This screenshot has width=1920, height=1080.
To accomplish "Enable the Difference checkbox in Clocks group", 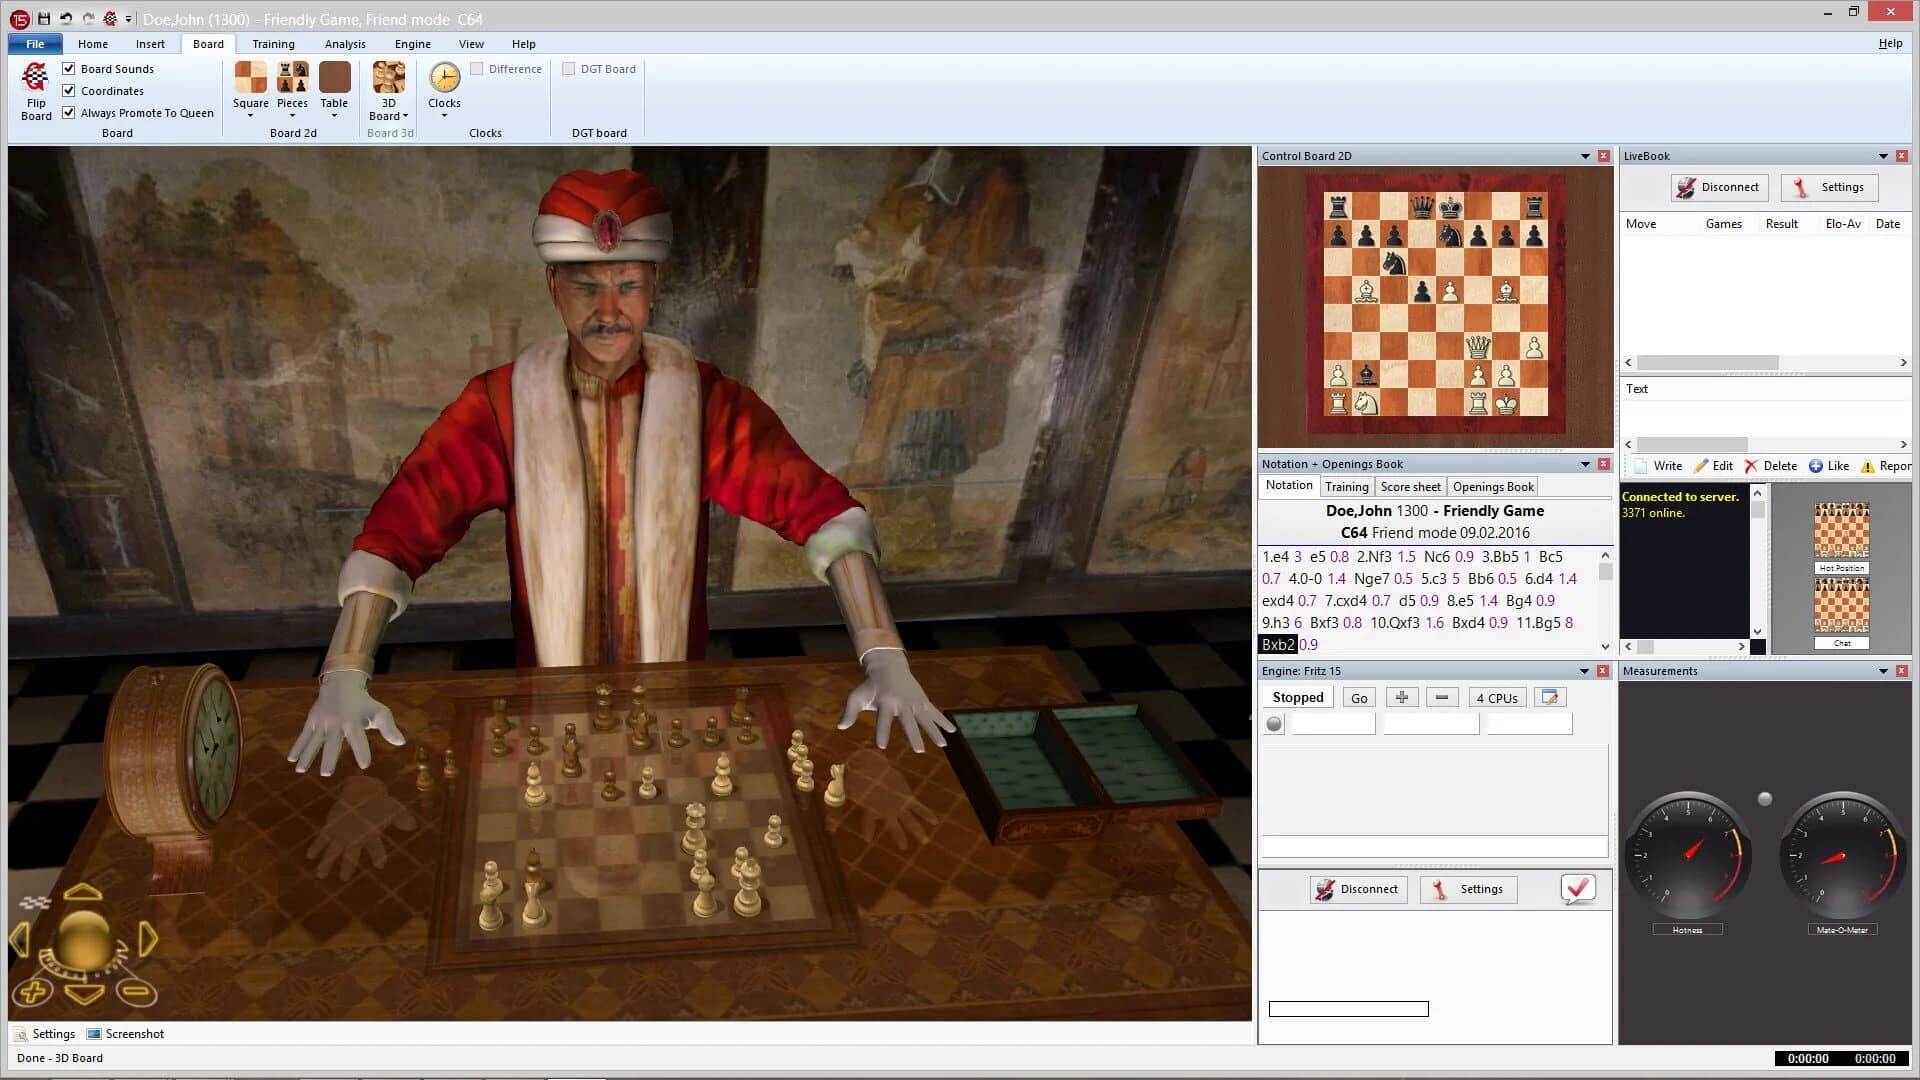I will coord(477,68).
